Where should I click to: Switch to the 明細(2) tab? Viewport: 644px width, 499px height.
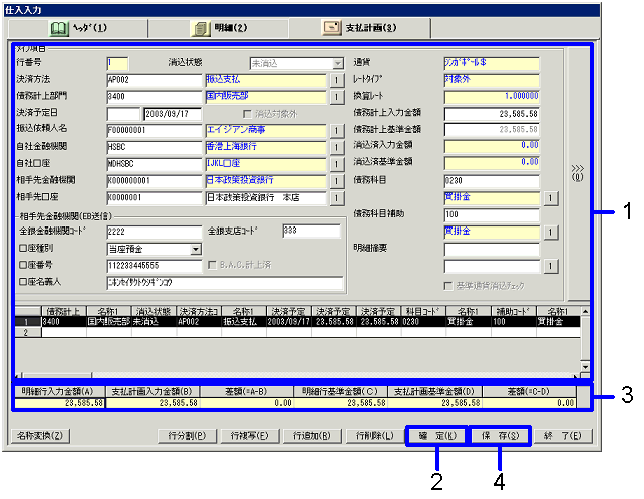click(218, 28)
